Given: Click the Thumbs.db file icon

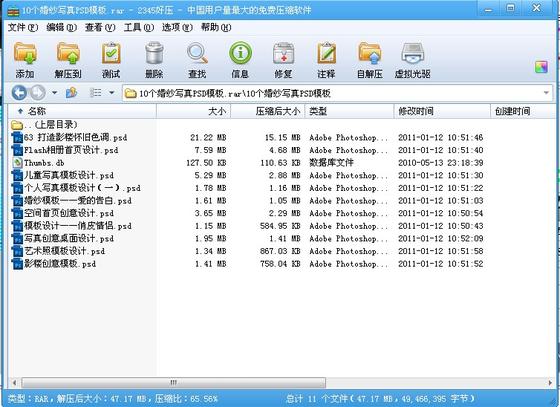Looking at the screenshot, I should tap(17, 163).
